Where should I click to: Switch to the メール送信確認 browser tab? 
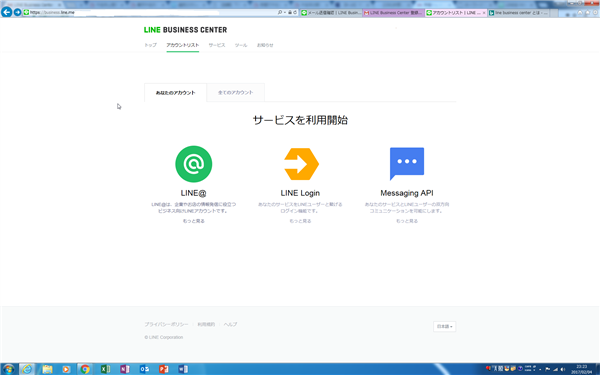[x=331, y=13]
